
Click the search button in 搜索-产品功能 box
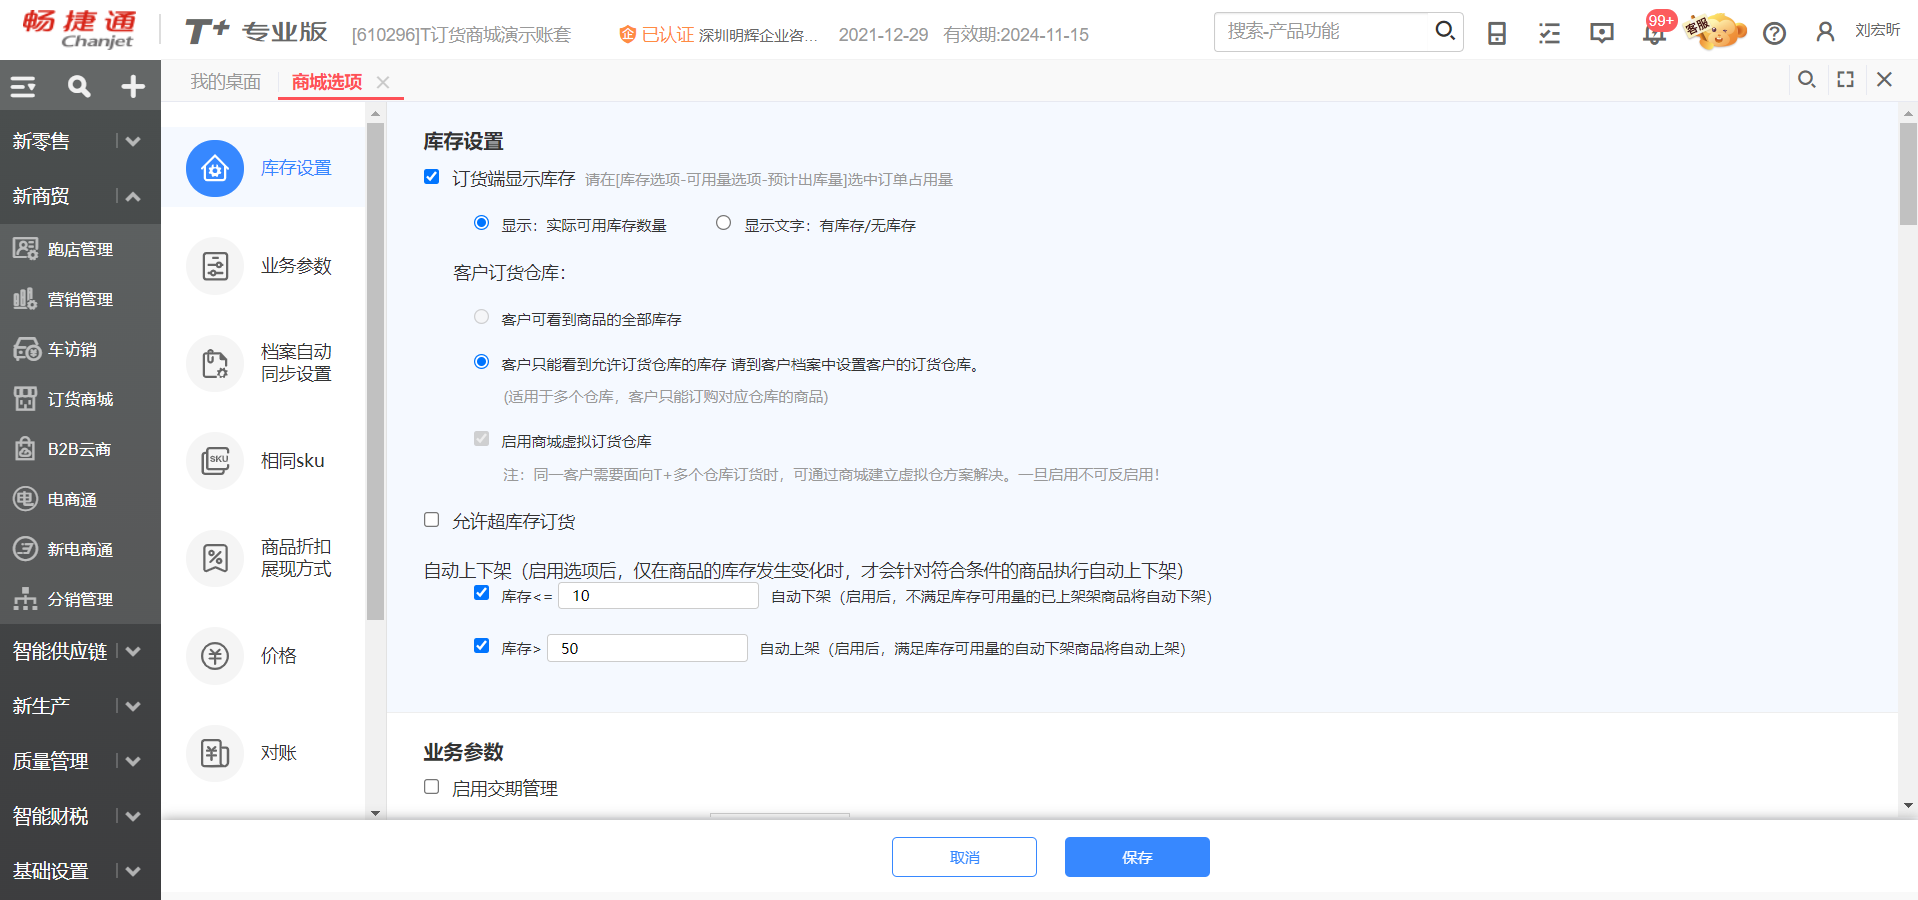pos(1445,31)
